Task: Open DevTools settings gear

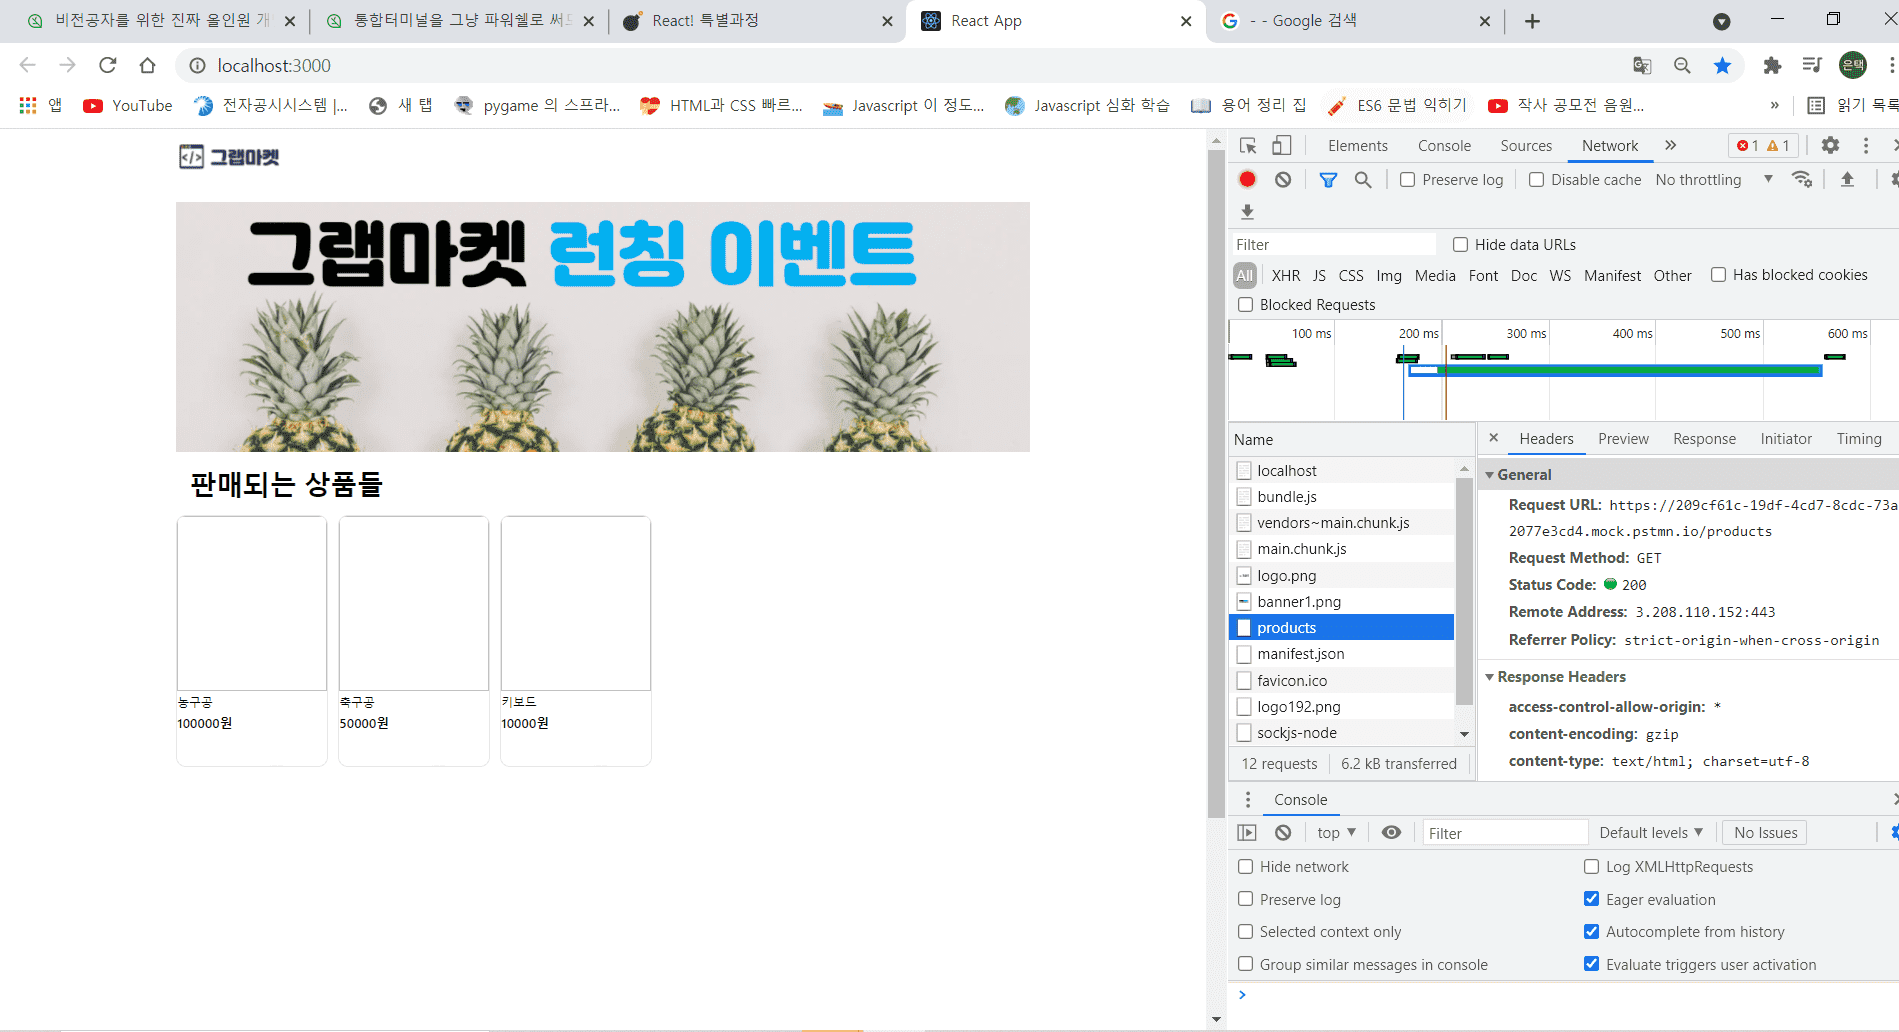Action: tap(1830, 146)
